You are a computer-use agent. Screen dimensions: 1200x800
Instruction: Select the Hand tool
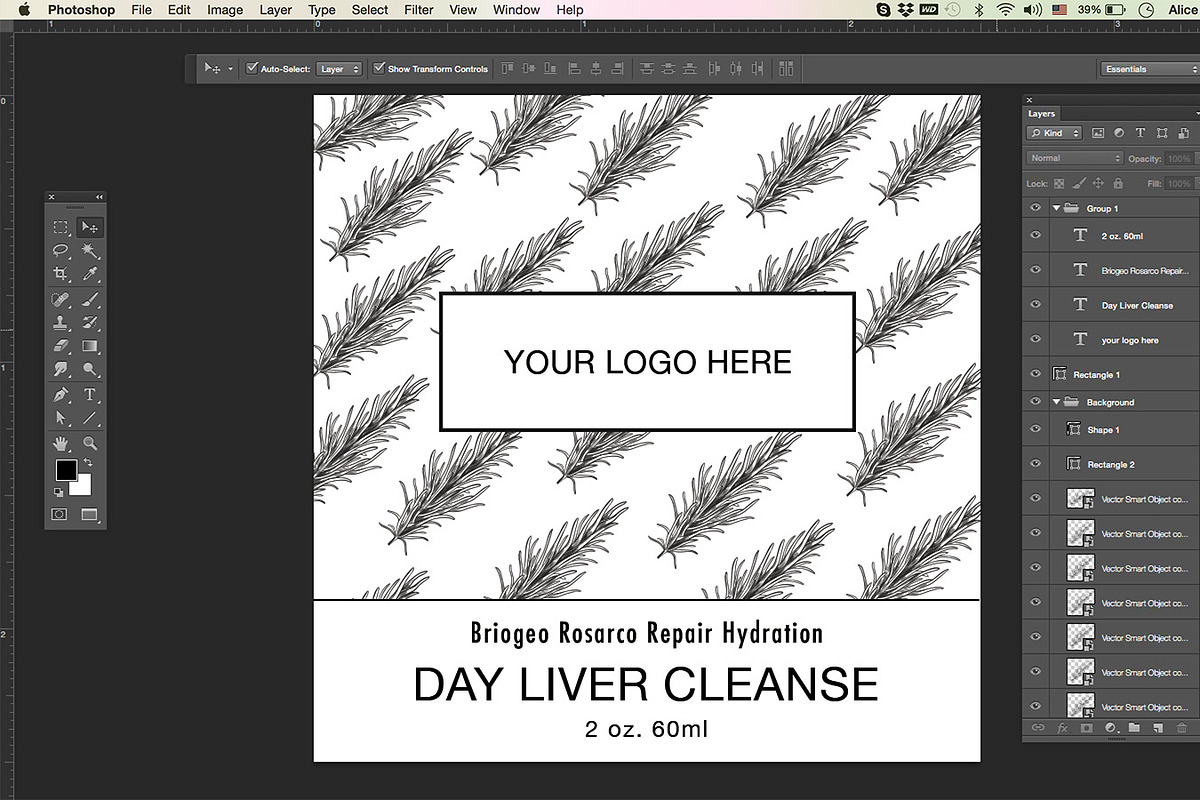tap(61, 443)
